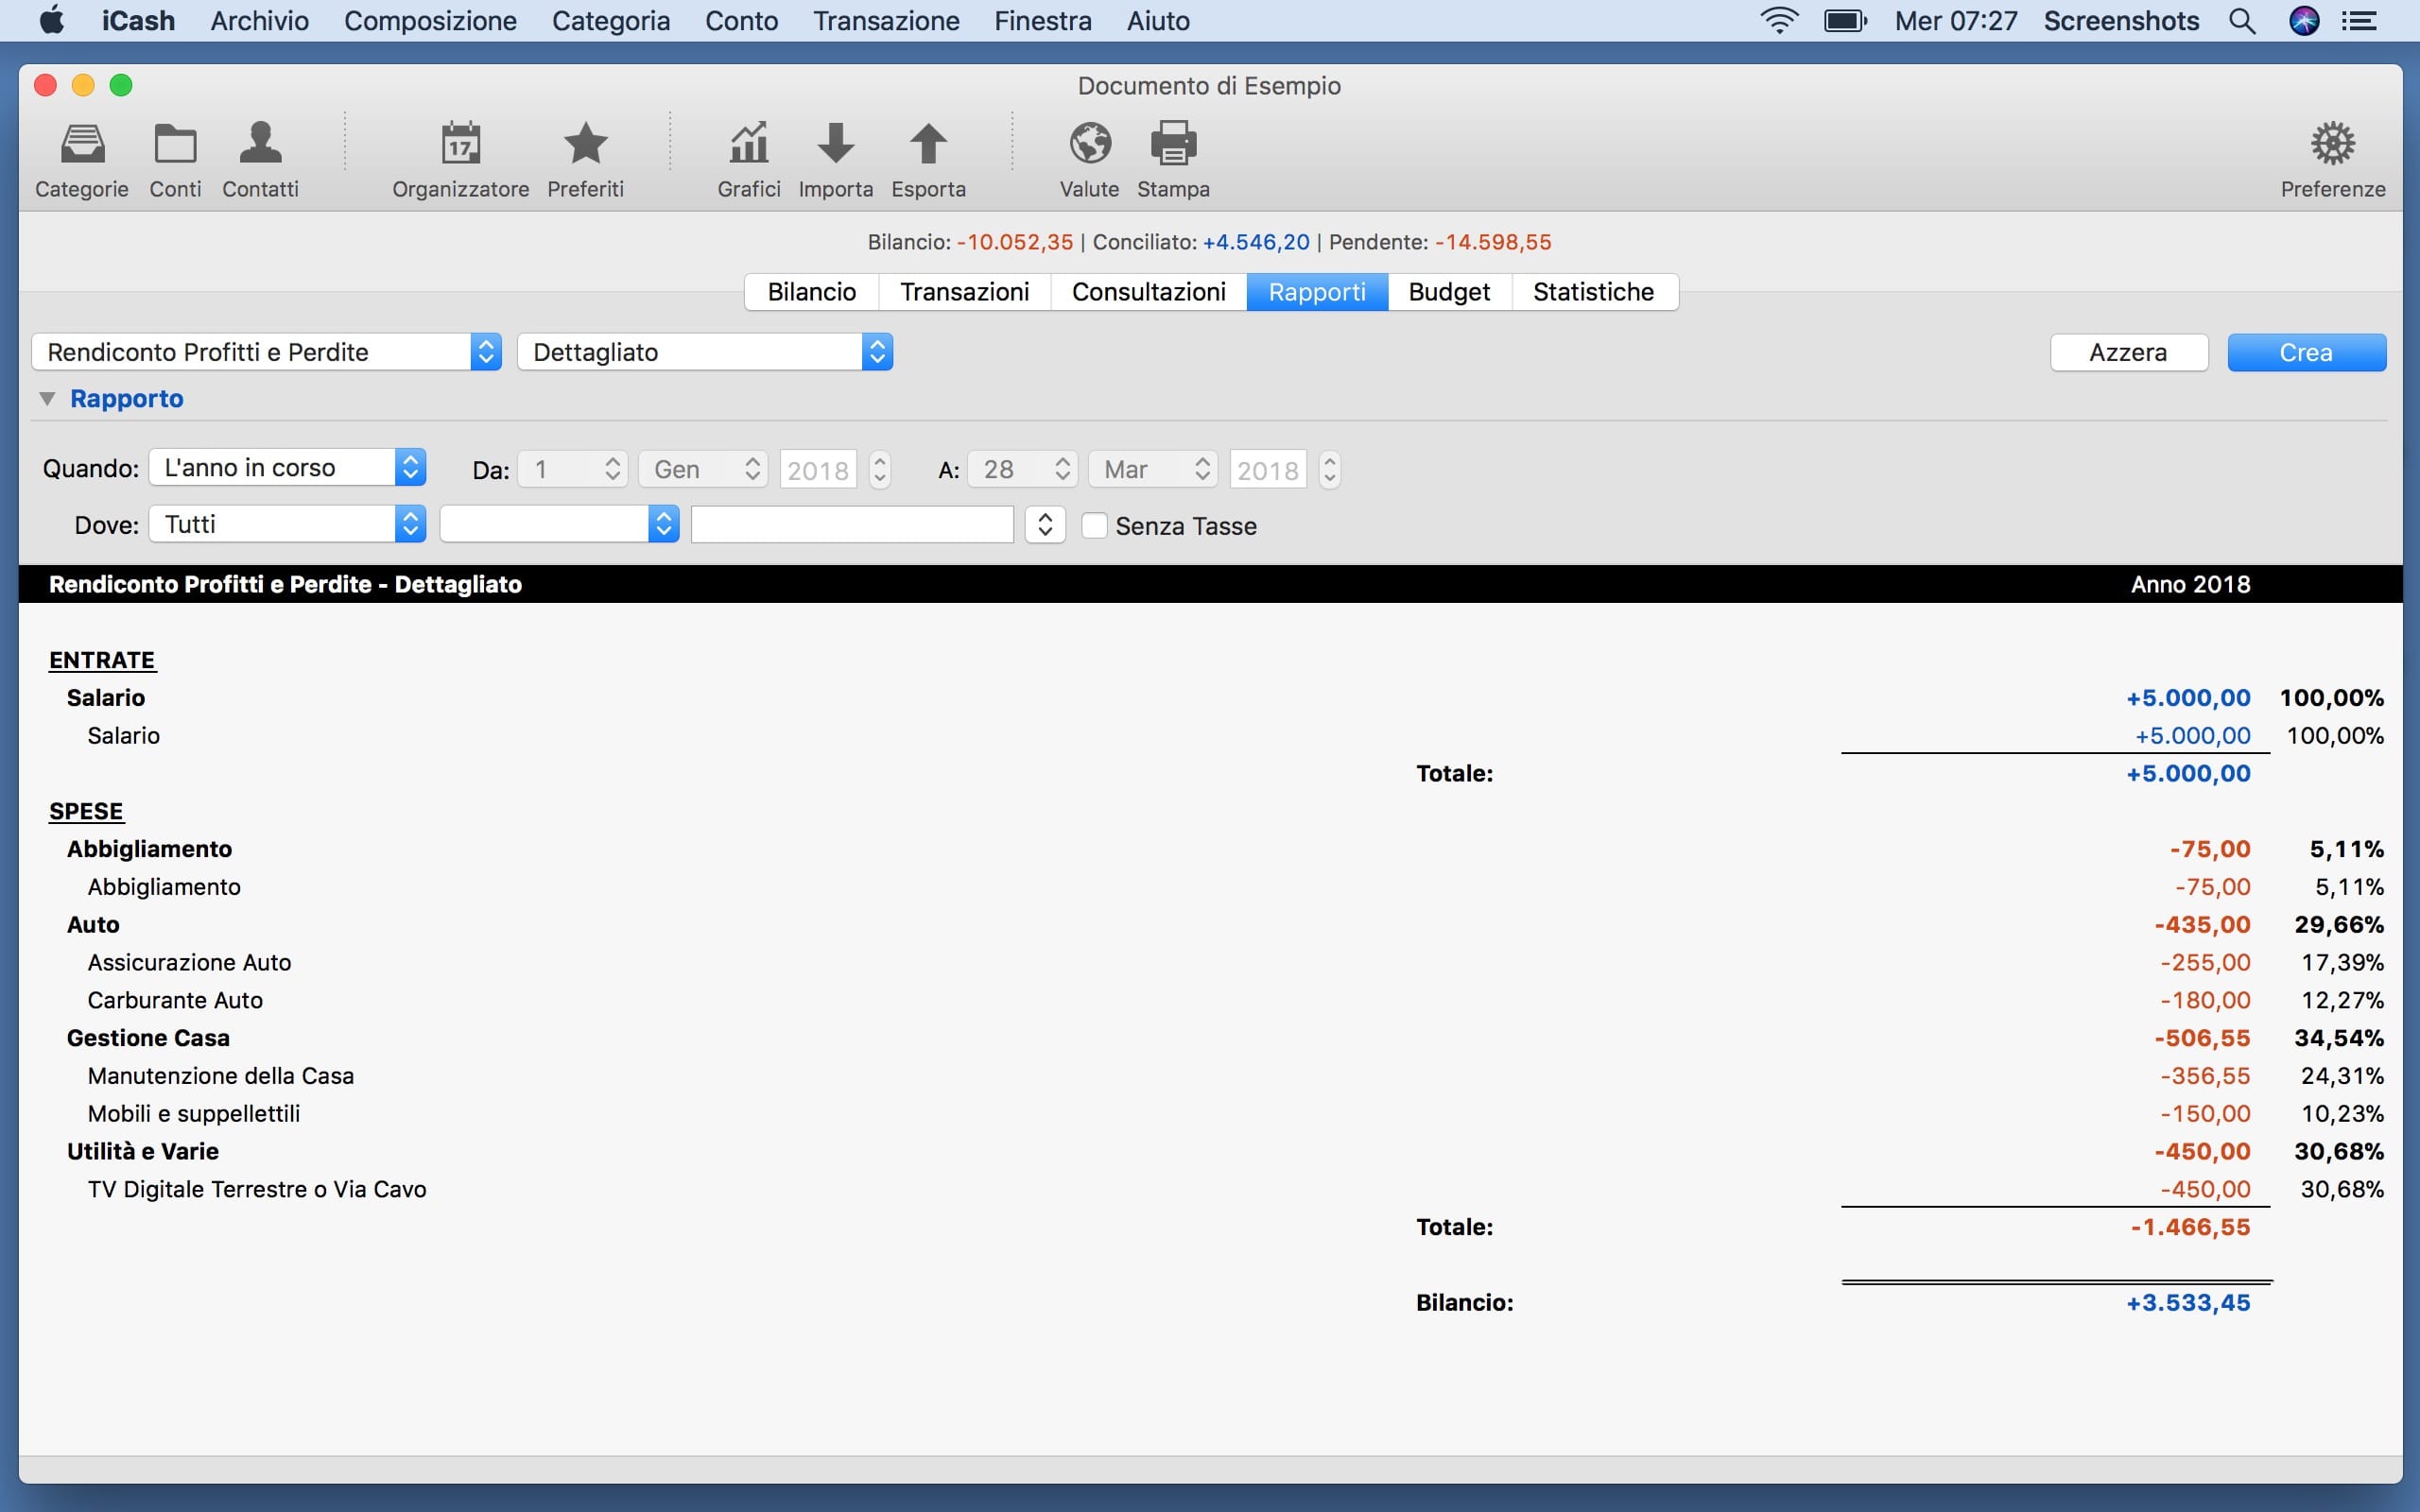Open the Organizzatore calendar icon
The width and height of the screenshot is (2420, 1512).
460,145
